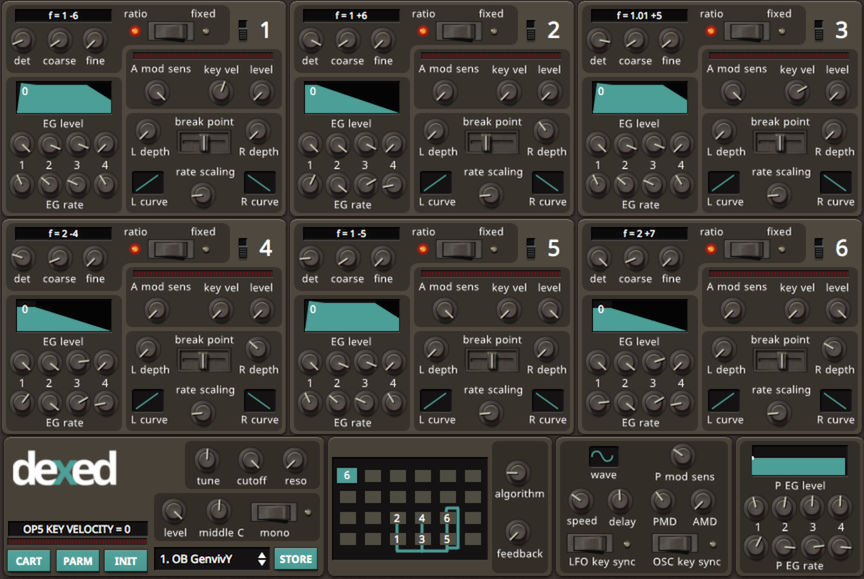The image size is (864, 579).
Task: Click the "f = 1.01 +5" frequency display
Action: click(639, 15)
